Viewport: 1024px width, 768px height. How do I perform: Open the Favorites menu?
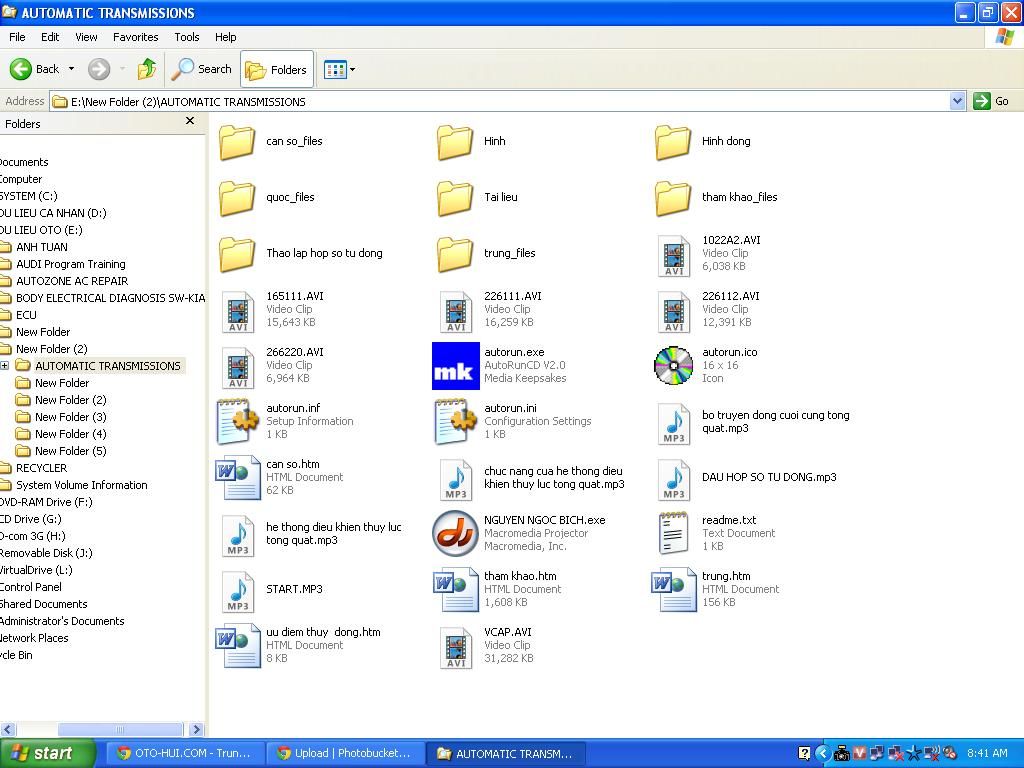(x=135, y=37)
